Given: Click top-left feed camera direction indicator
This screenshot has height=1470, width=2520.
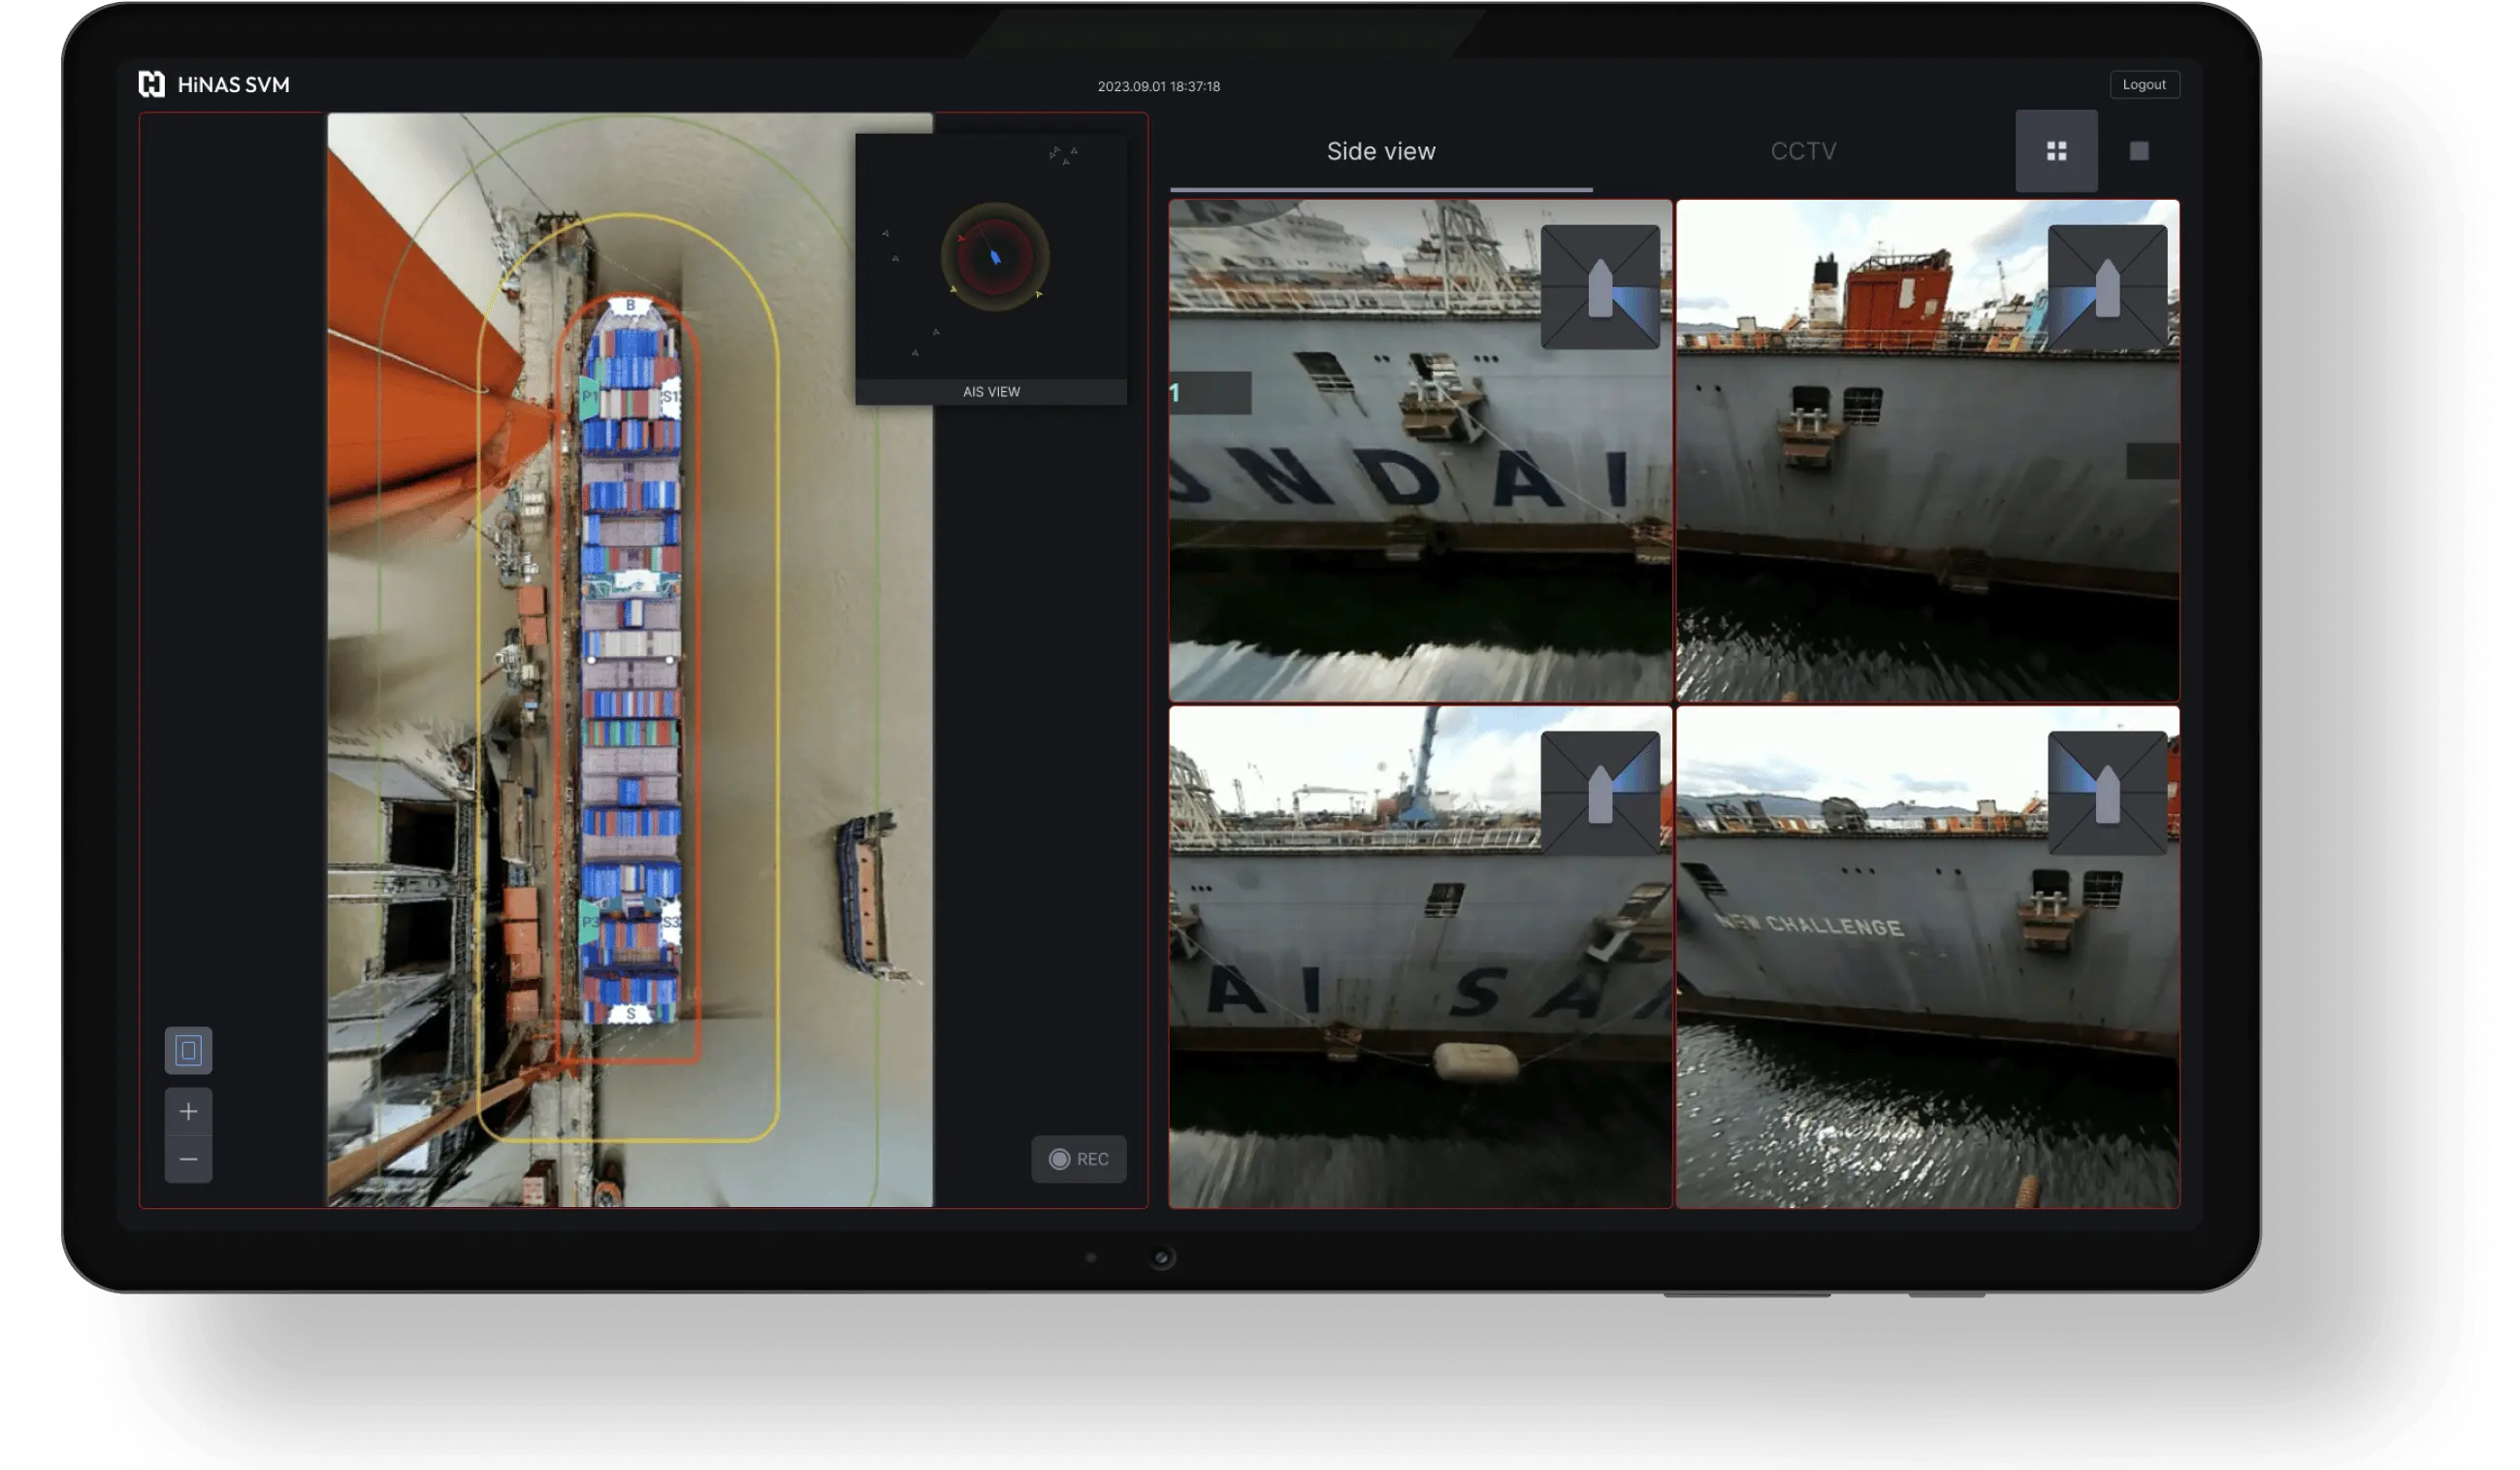Looking at the screenshot, I should (x=1600, y=287).
